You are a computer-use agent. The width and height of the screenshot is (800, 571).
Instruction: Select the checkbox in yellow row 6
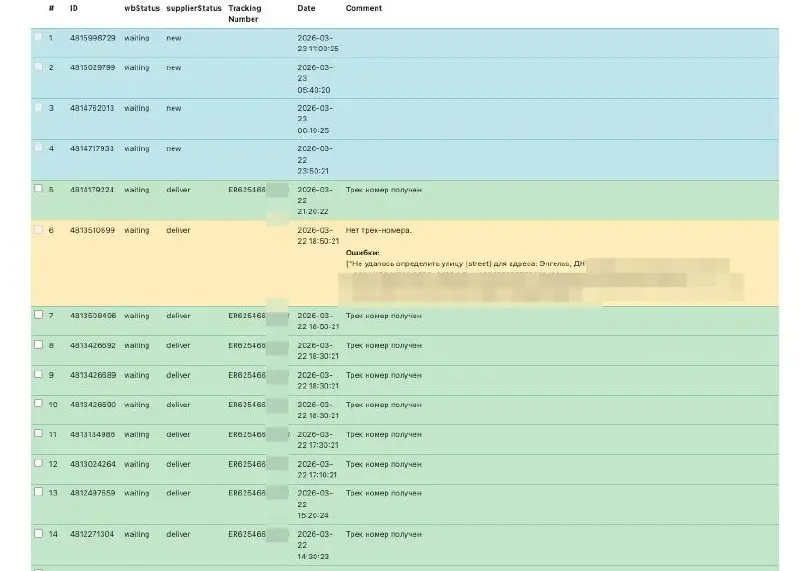[x=38, y=229]
